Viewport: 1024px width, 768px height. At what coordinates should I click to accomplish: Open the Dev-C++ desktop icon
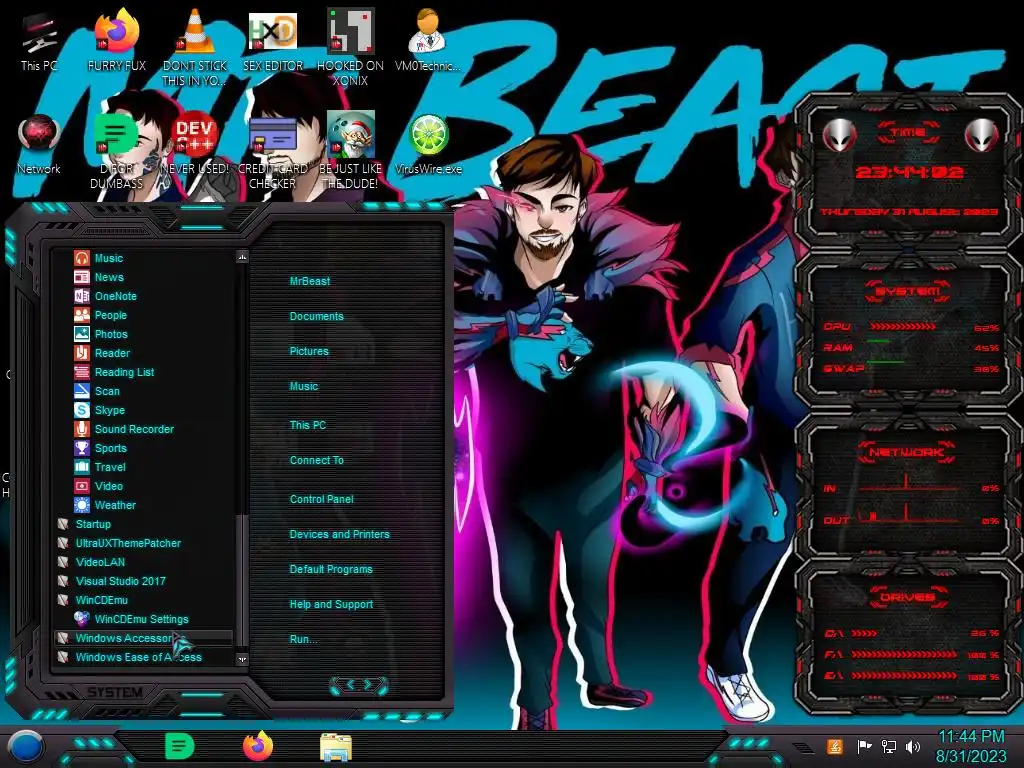[x=195, y=145]
